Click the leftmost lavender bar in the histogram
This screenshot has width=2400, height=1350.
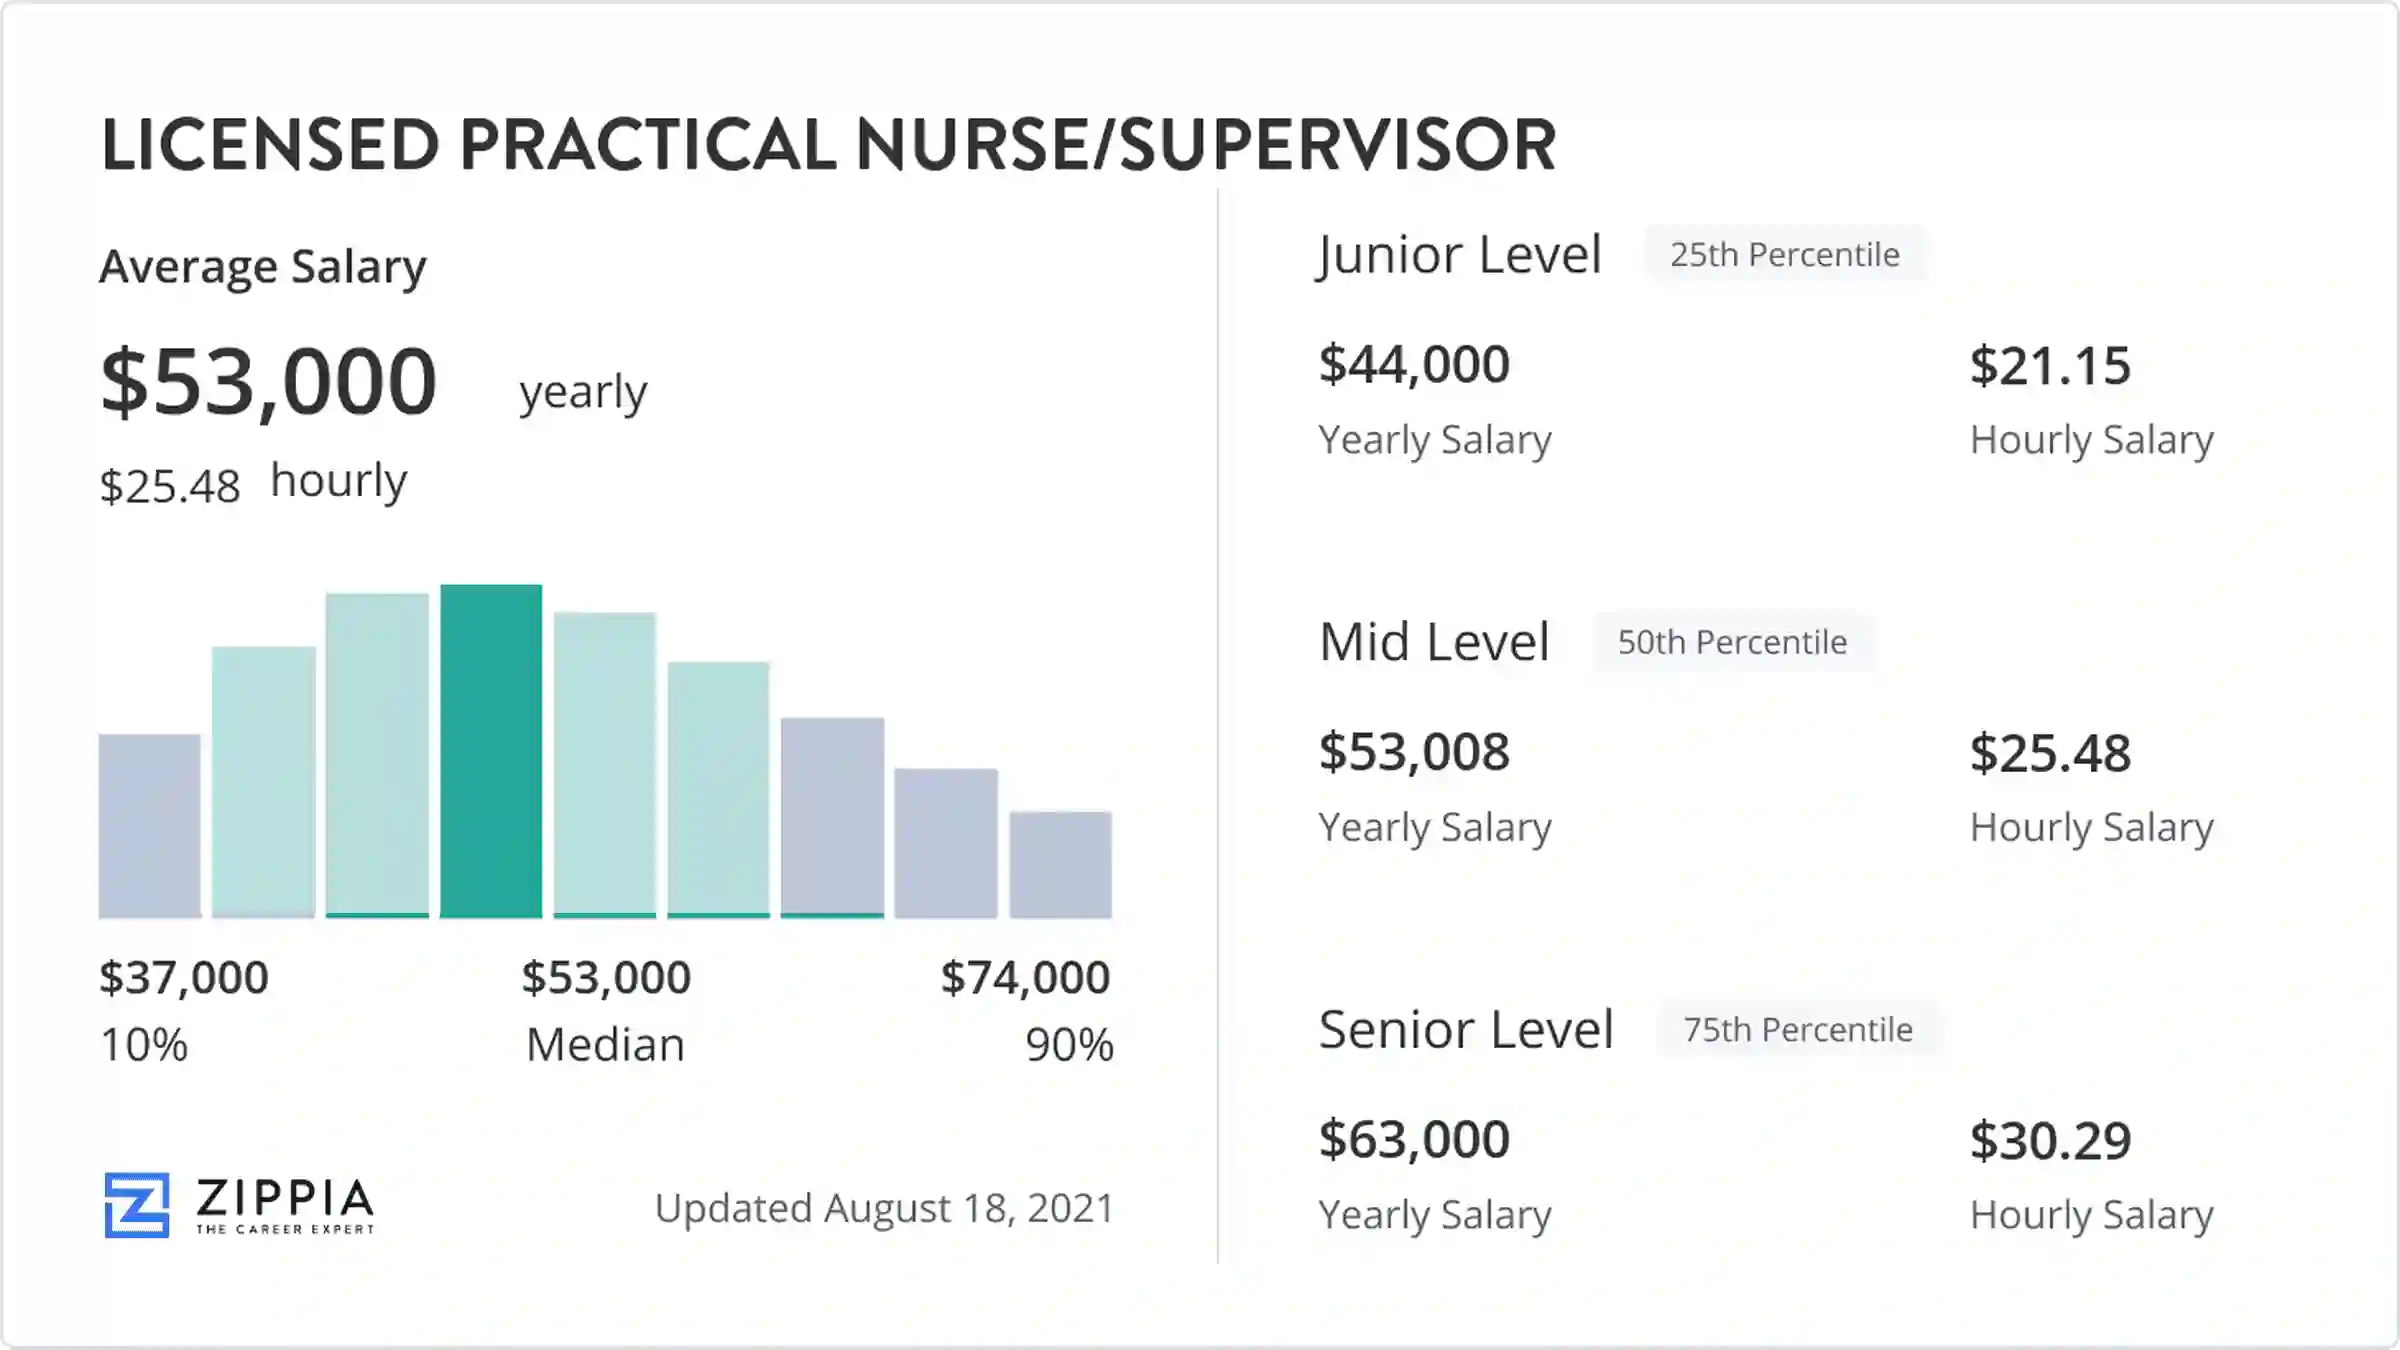pyautogui.click(x=149, y=826)
